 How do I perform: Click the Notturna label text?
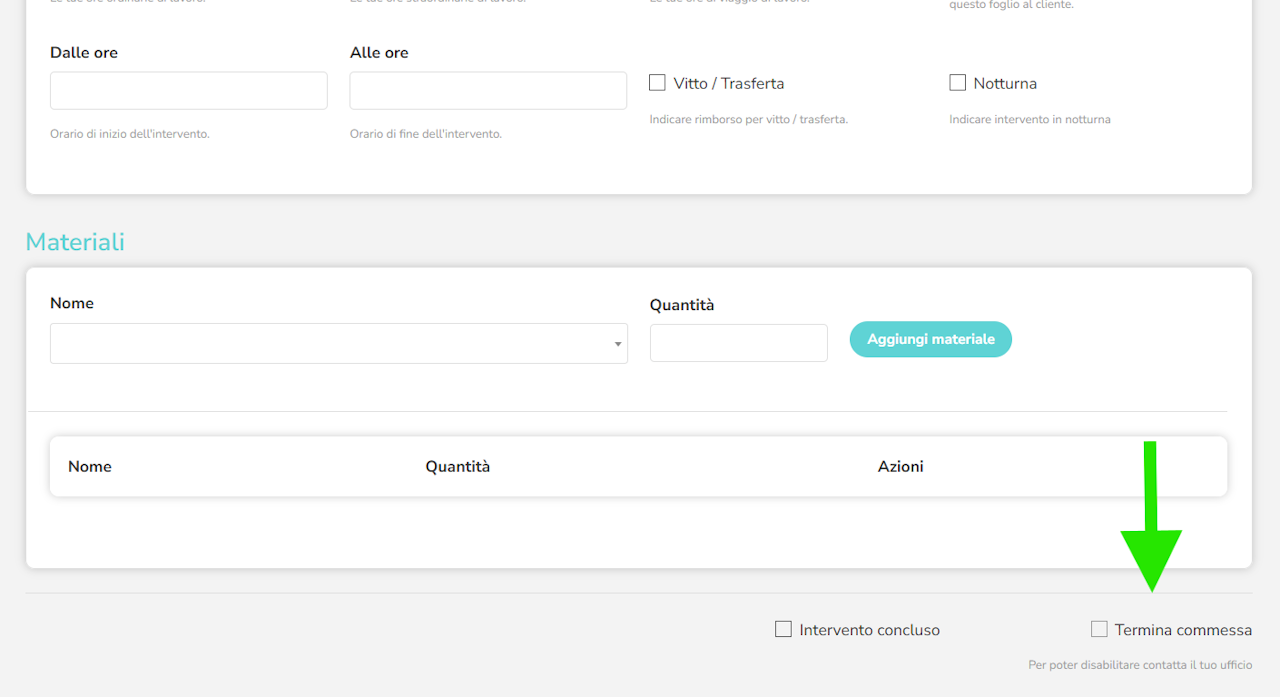(1004, 84)
